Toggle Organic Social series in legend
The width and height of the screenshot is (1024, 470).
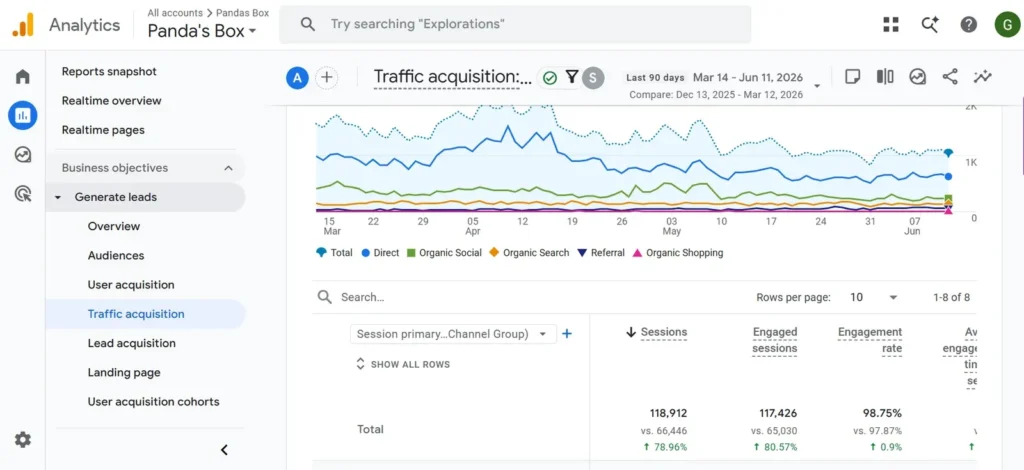444,253
